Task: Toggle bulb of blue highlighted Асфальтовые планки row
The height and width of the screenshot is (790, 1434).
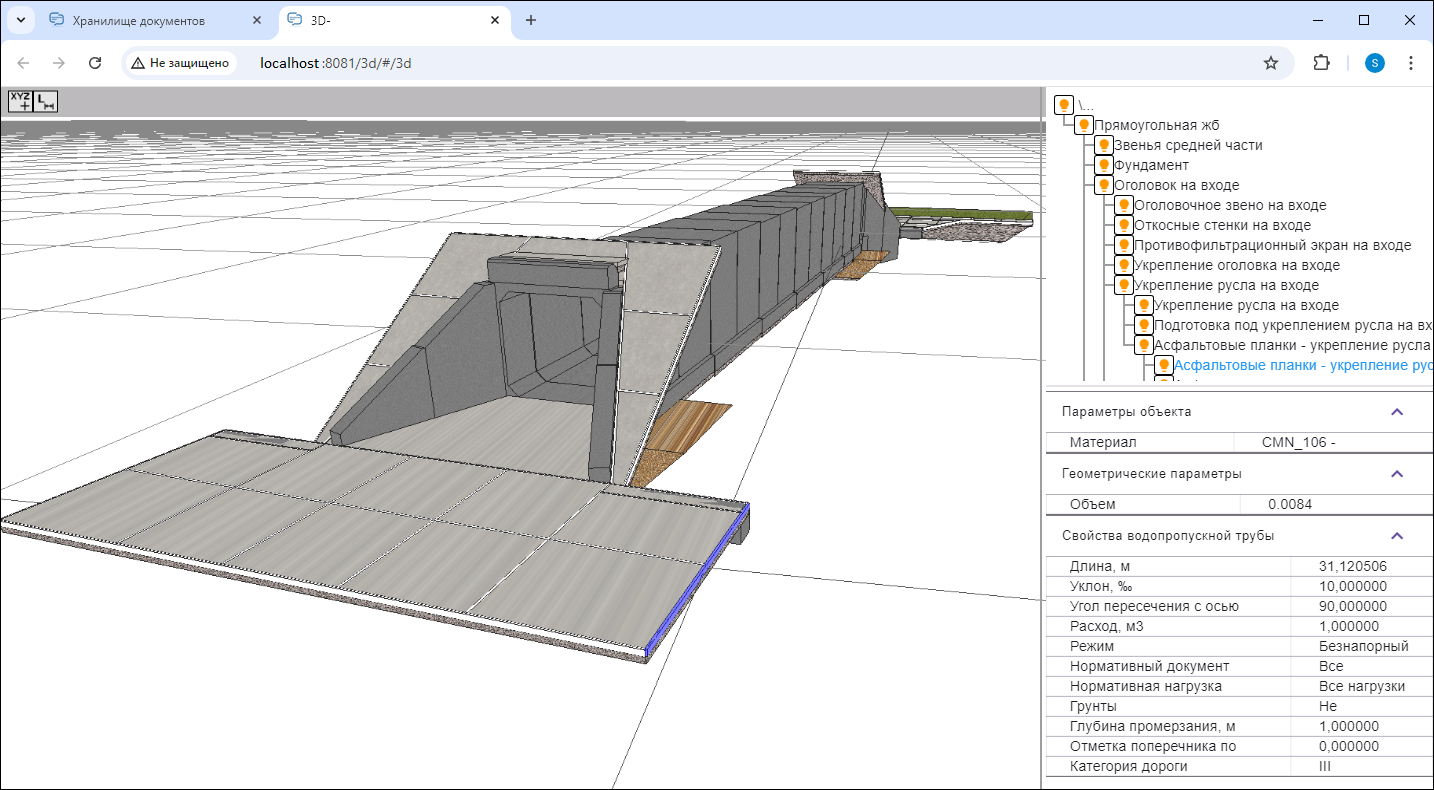Action: tap(1163, 365)
